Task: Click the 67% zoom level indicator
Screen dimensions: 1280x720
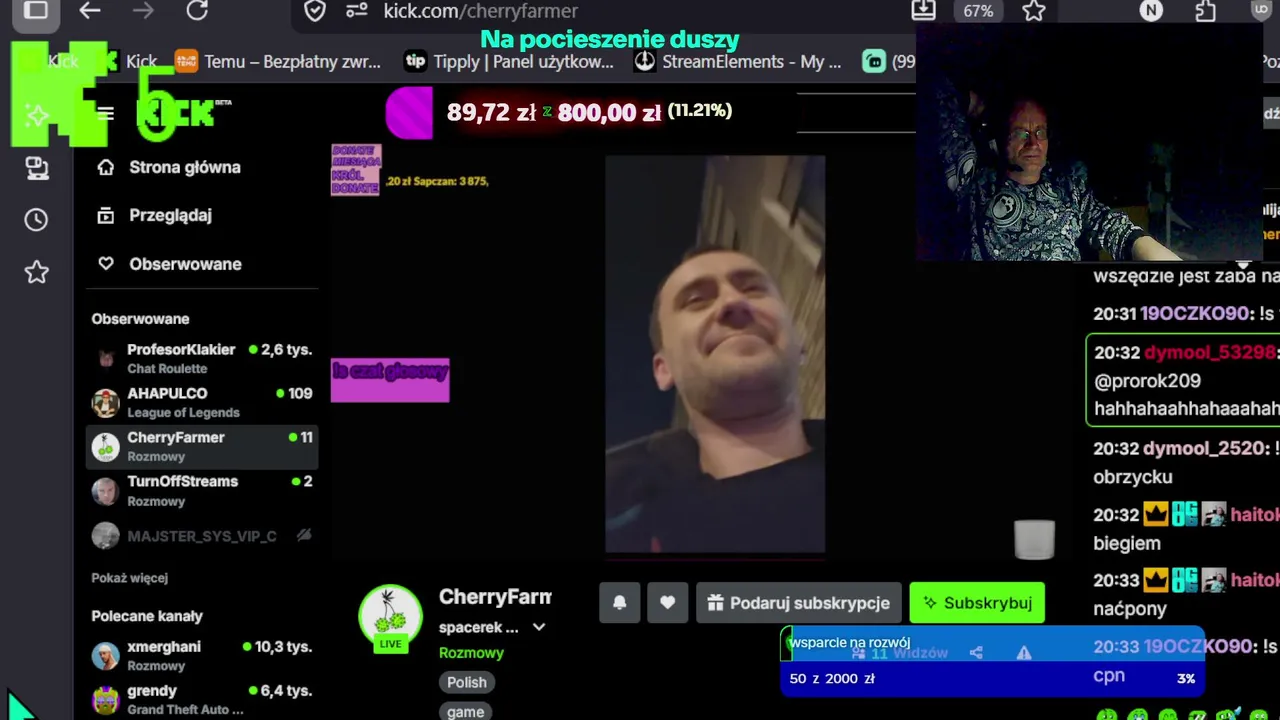Action: [977, 11]
